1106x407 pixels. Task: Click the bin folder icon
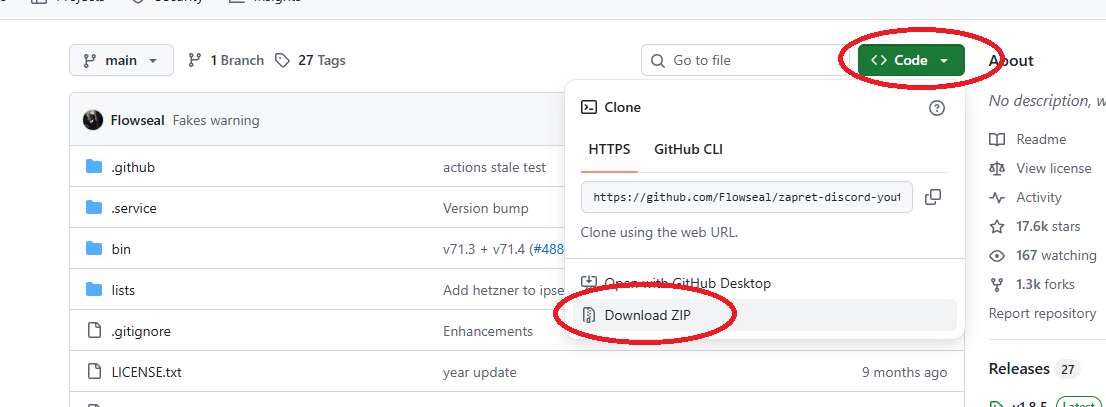94,249
